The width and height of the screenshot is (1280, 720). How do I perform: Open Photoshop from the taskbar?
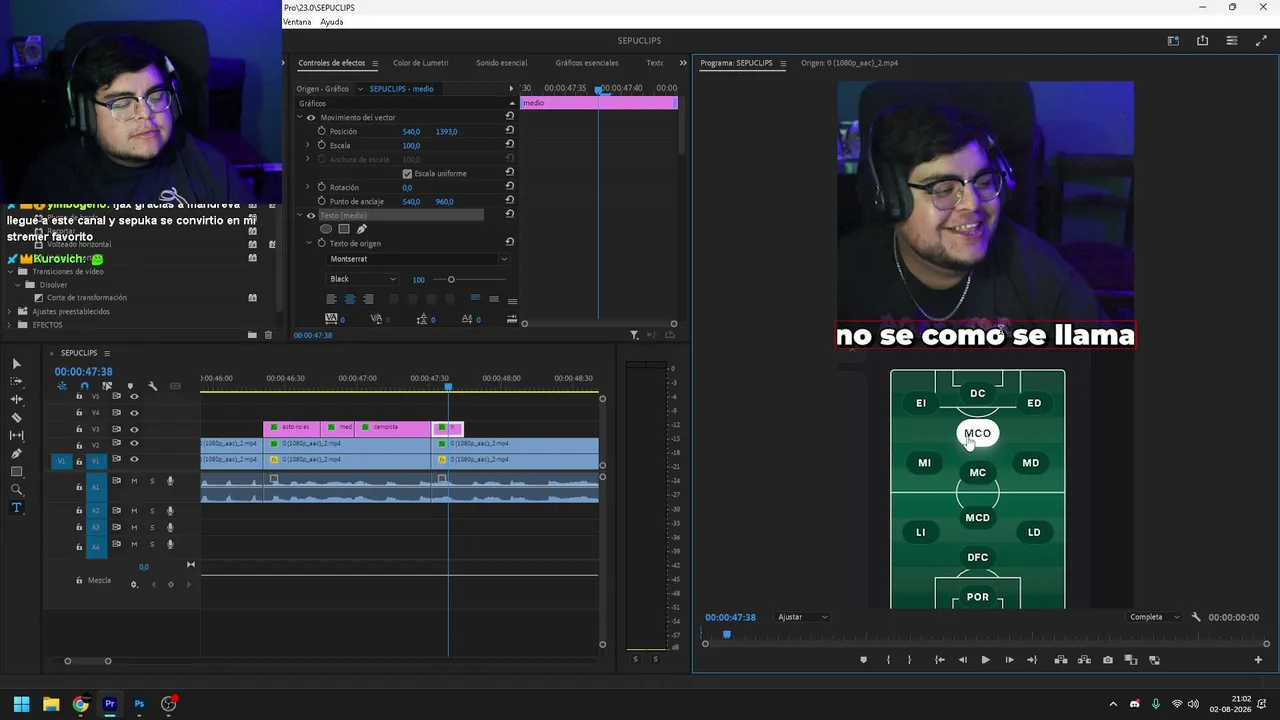click(x=139, y=704)
